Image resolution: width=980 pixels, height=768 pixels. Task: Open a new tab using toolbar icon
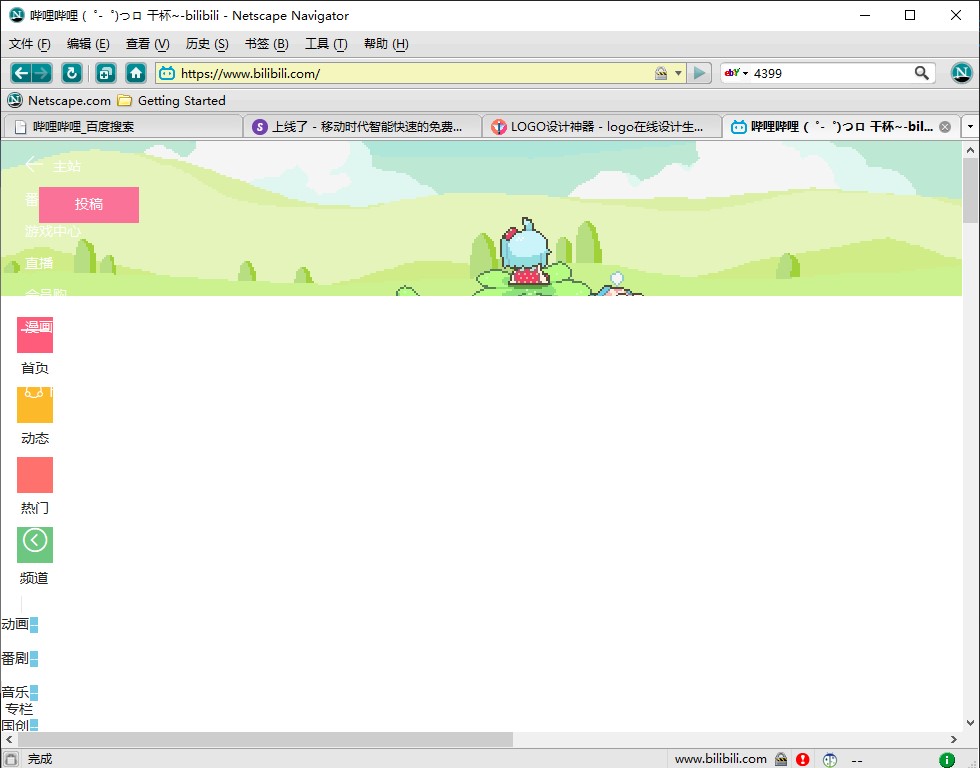(106, 73)
